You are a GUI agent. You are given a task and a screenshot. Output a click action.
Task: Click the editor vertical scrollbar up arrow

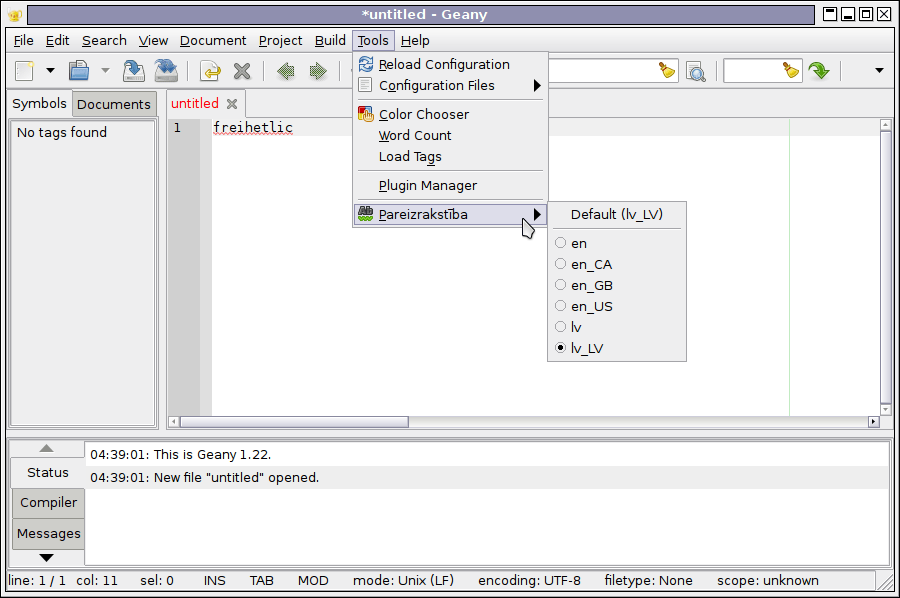885,125
